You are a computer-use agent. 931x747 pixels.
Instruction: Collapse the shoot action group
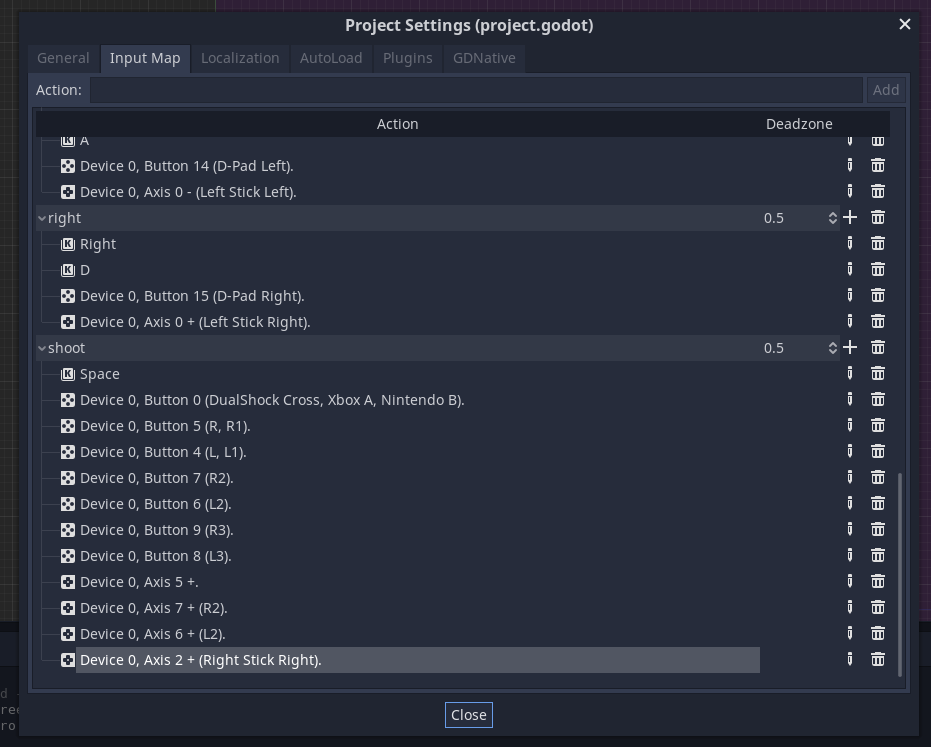pos(42,348)
